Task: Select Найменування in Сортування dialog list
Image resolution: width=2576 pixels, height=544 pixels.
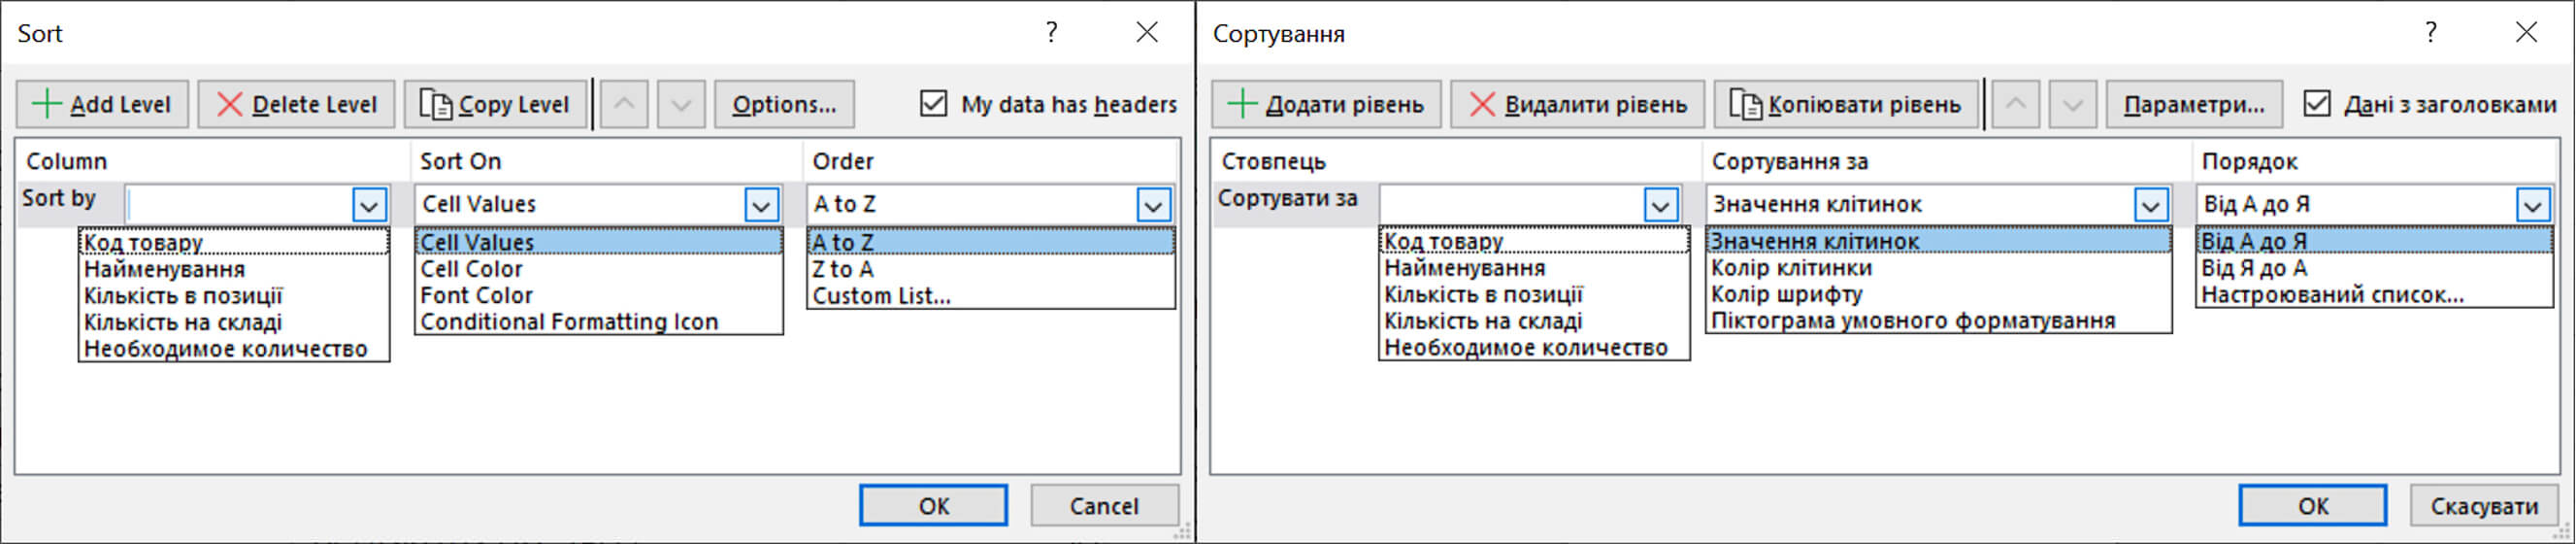Action: click(1535, 268)
